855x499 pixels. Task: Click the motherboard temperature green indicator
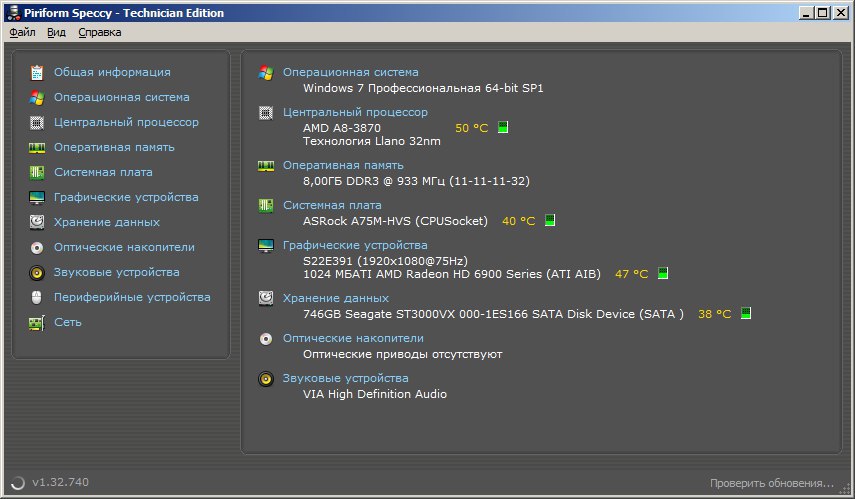click(550, 220)
